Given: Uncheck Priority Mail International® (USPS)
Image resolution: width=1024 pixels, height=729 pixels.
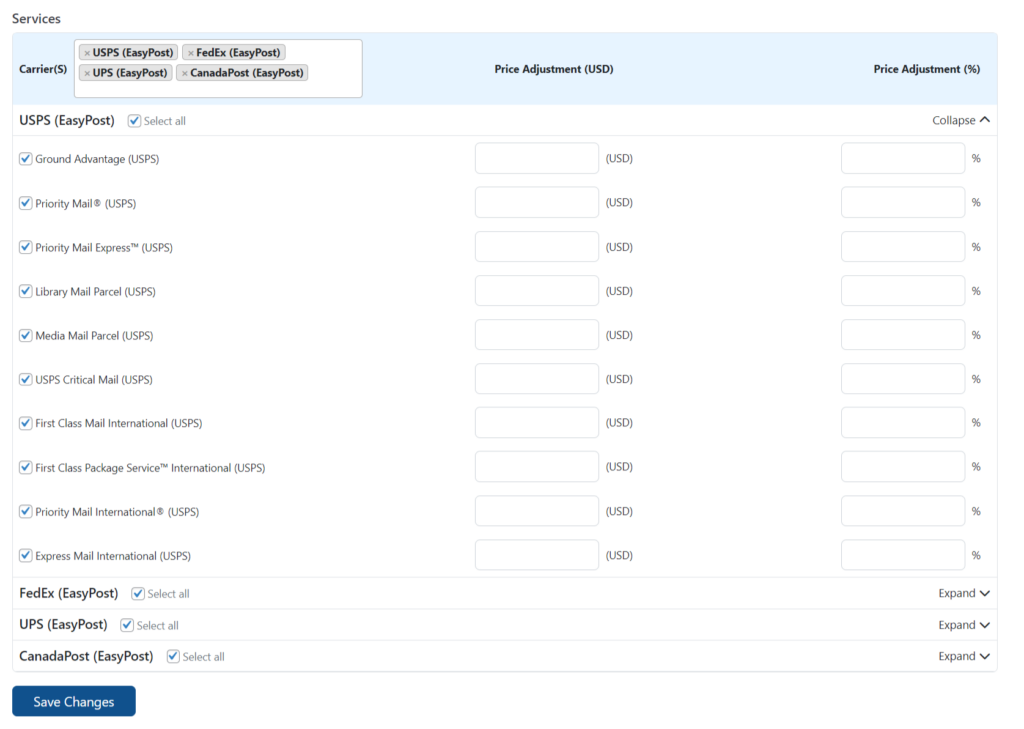Looking at the screenshot, I should click(25, 511).
